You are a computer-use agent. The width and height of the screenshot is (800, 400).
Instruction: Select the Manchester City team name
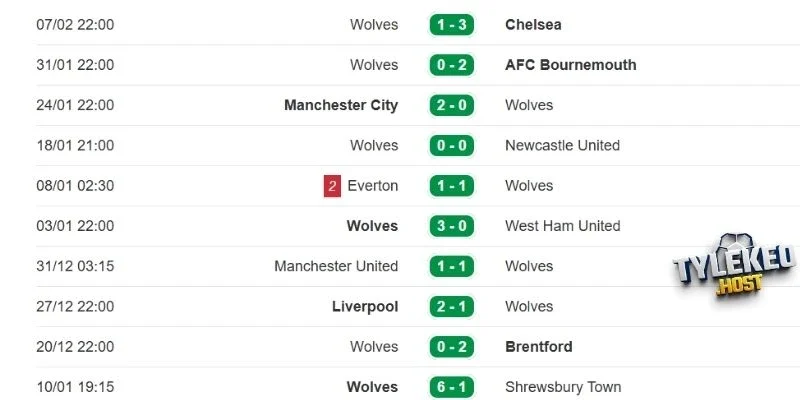[341, 105]
